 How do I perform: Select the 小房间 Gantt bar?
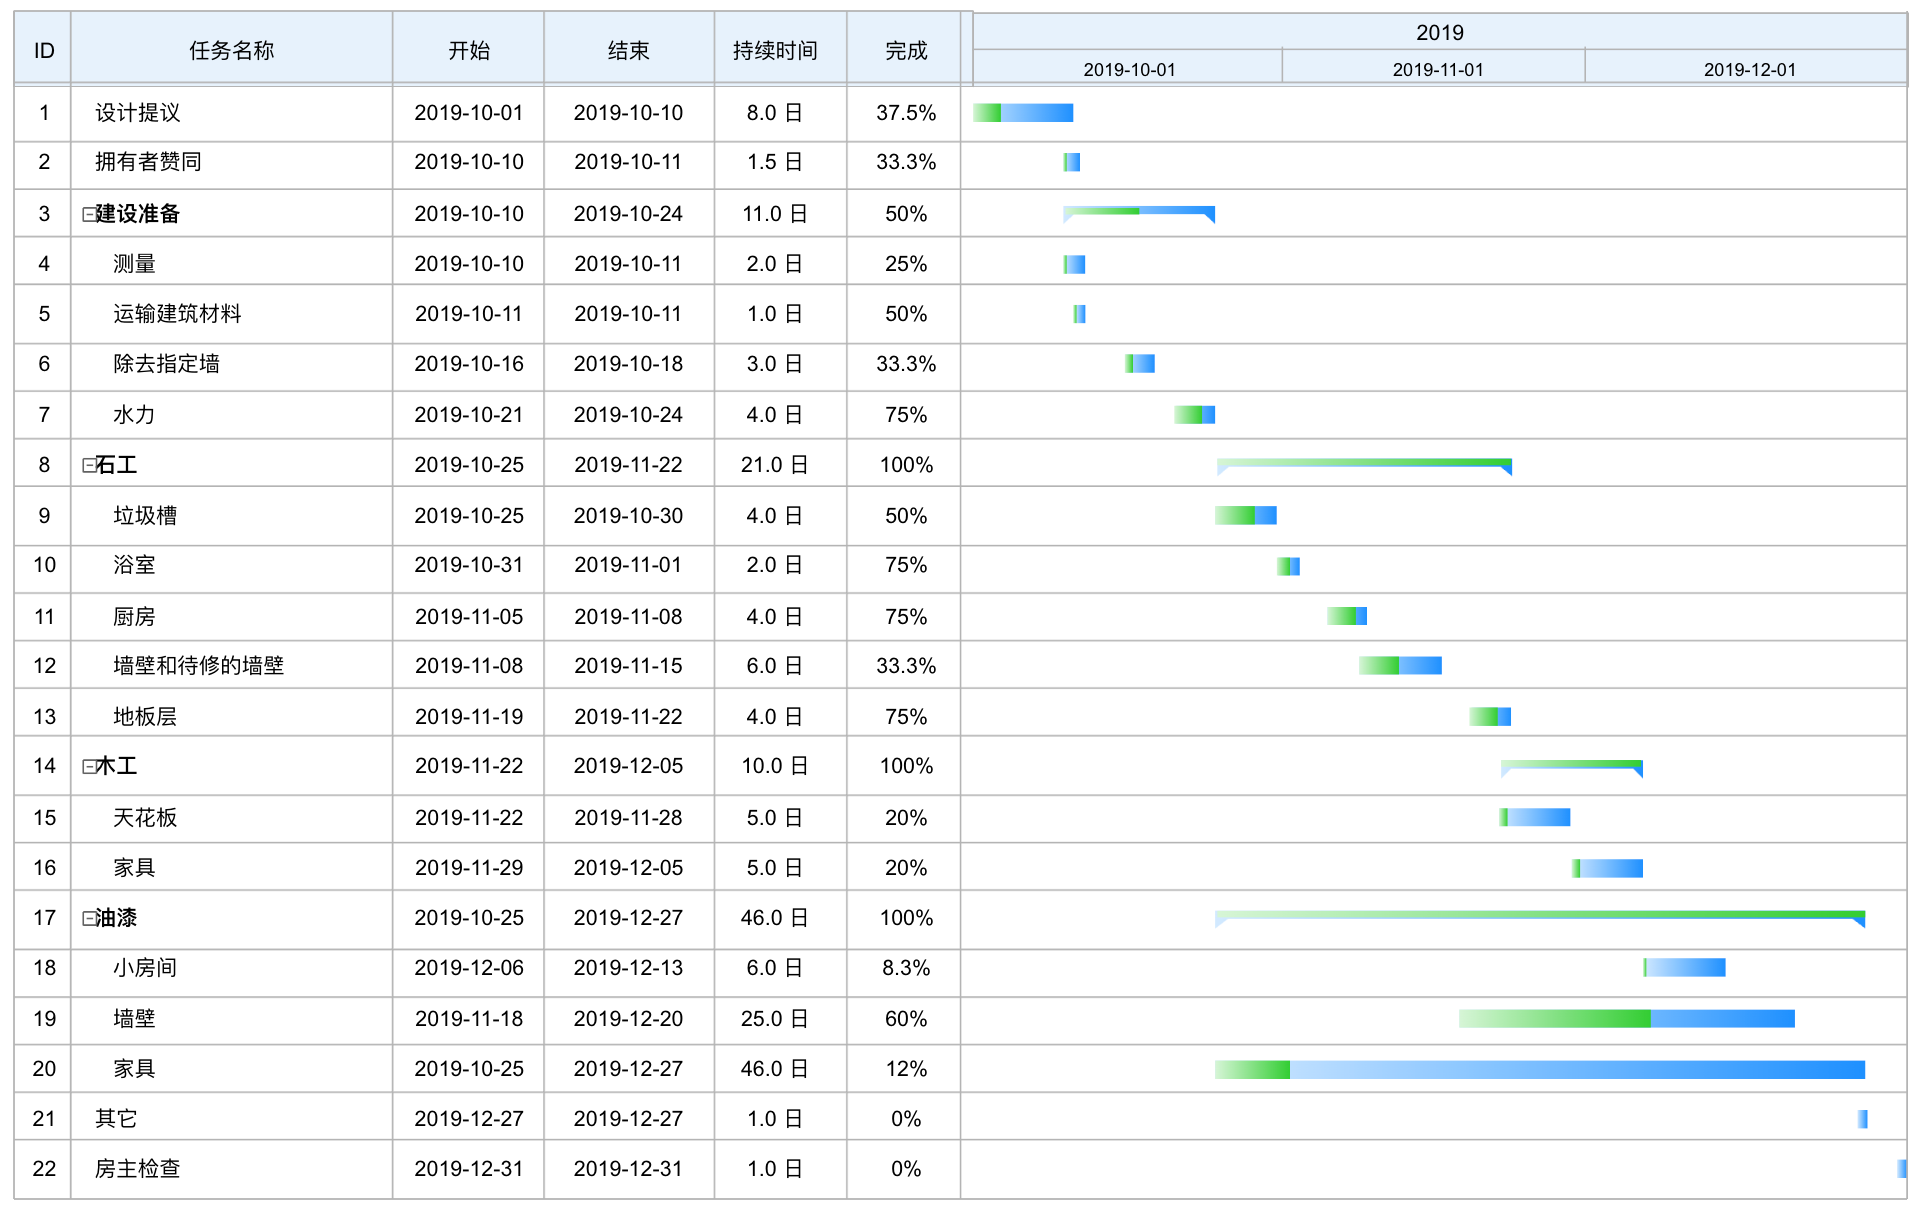(1685, 968)
